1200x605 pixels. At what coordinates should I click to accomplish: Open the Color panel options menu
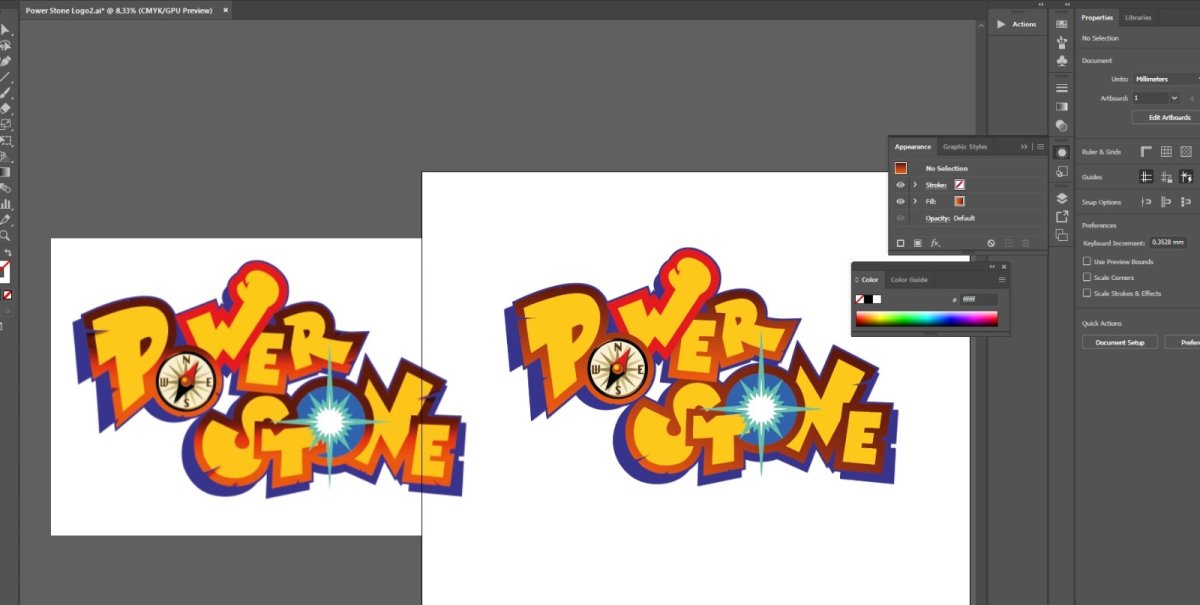[1002, 280]
